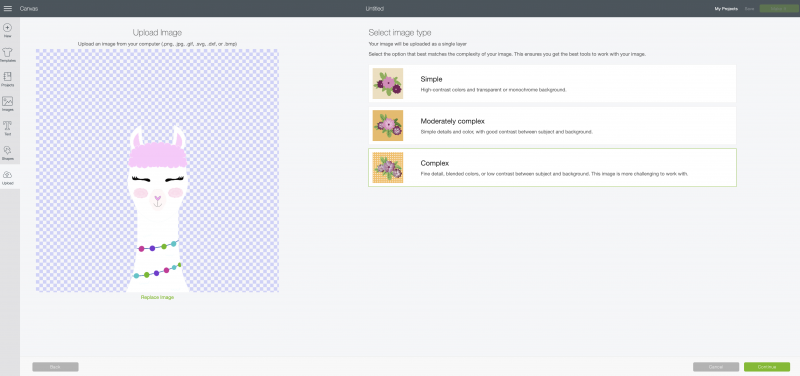
Task: Click the Upload Image heading
Action: (157, 33)
